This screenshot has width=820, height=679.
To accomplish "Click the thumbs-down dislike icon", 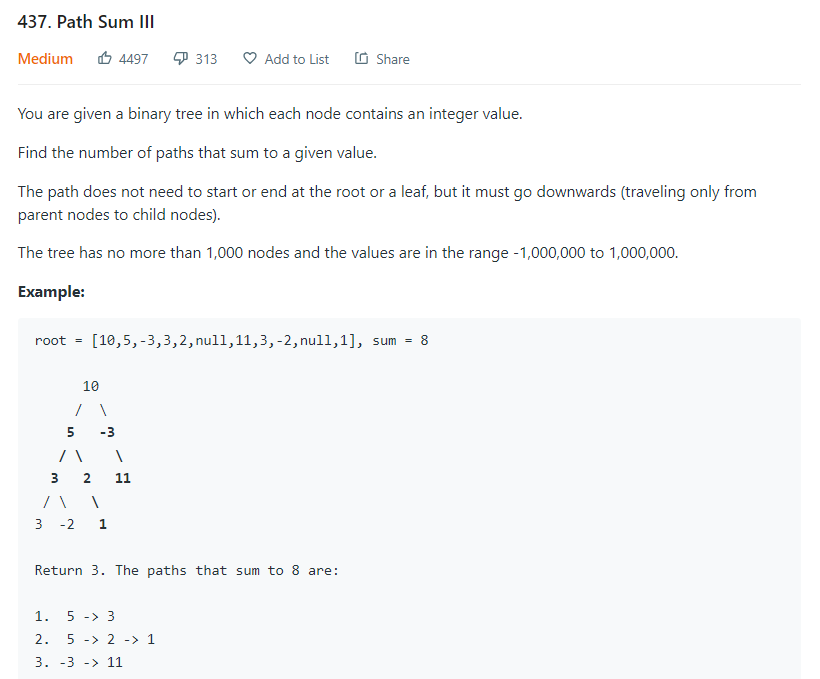I will 181,59.
